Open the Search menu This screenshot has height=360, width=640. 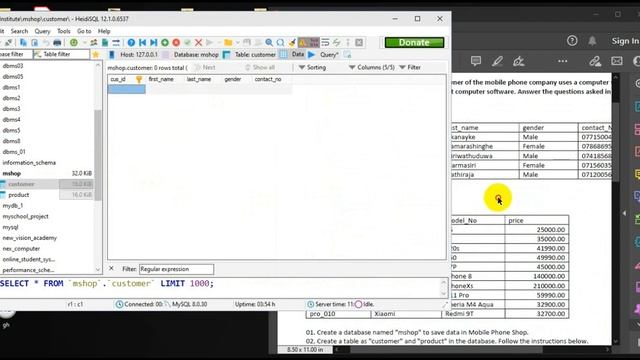[19, 31]
